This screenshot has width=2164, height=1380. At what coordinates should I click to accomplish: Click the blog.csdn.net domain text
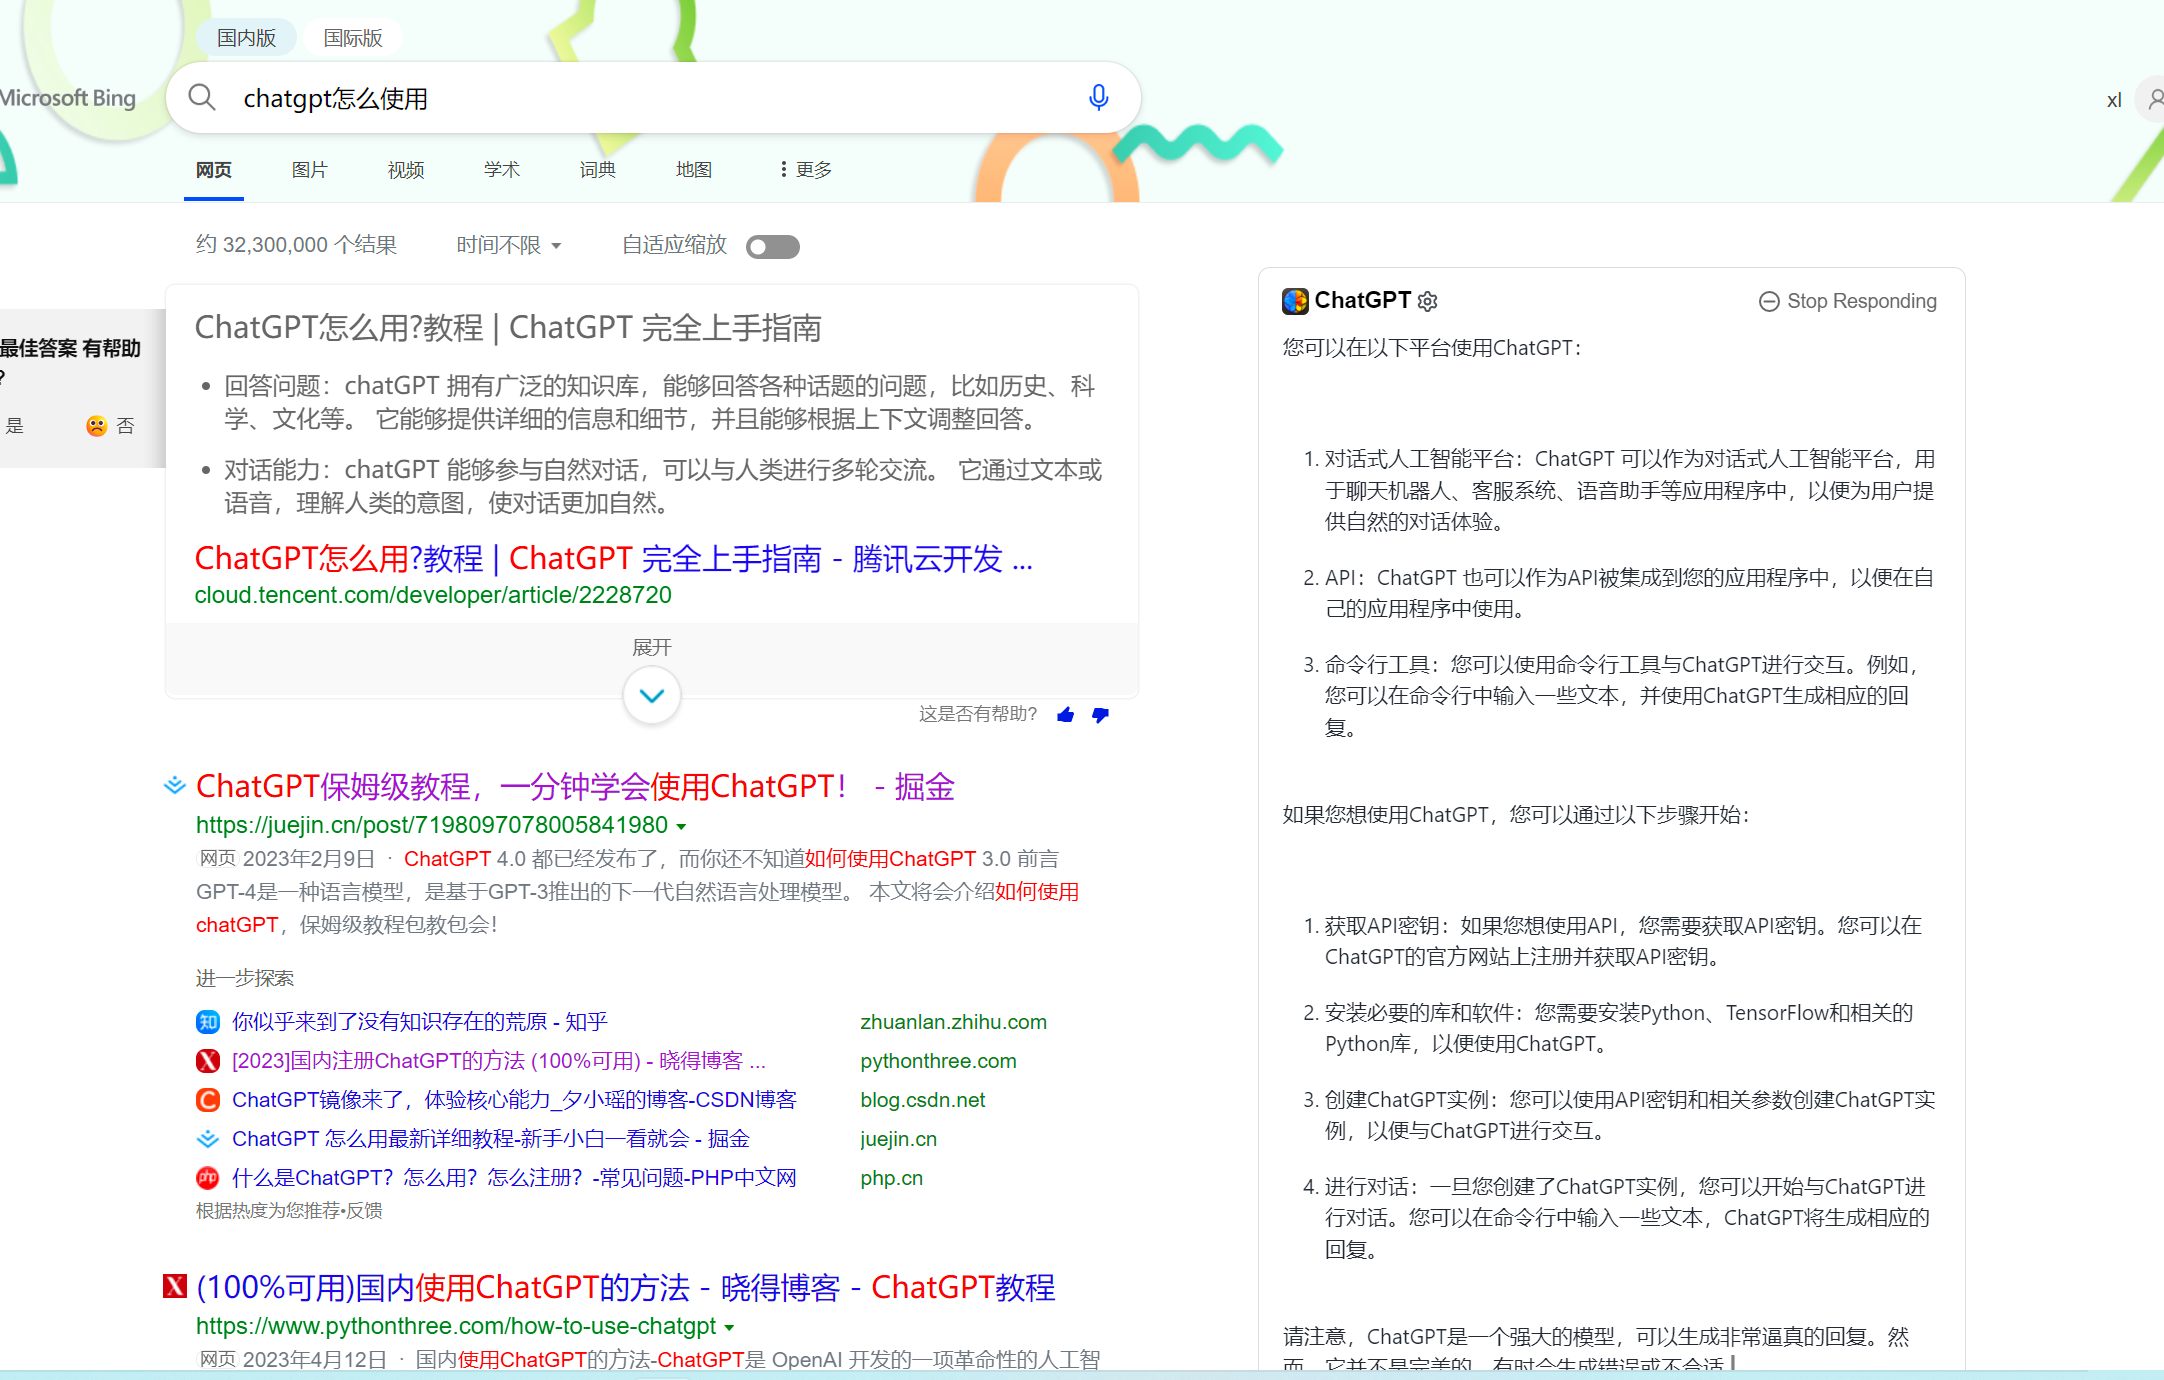[x=923, y=1100]
